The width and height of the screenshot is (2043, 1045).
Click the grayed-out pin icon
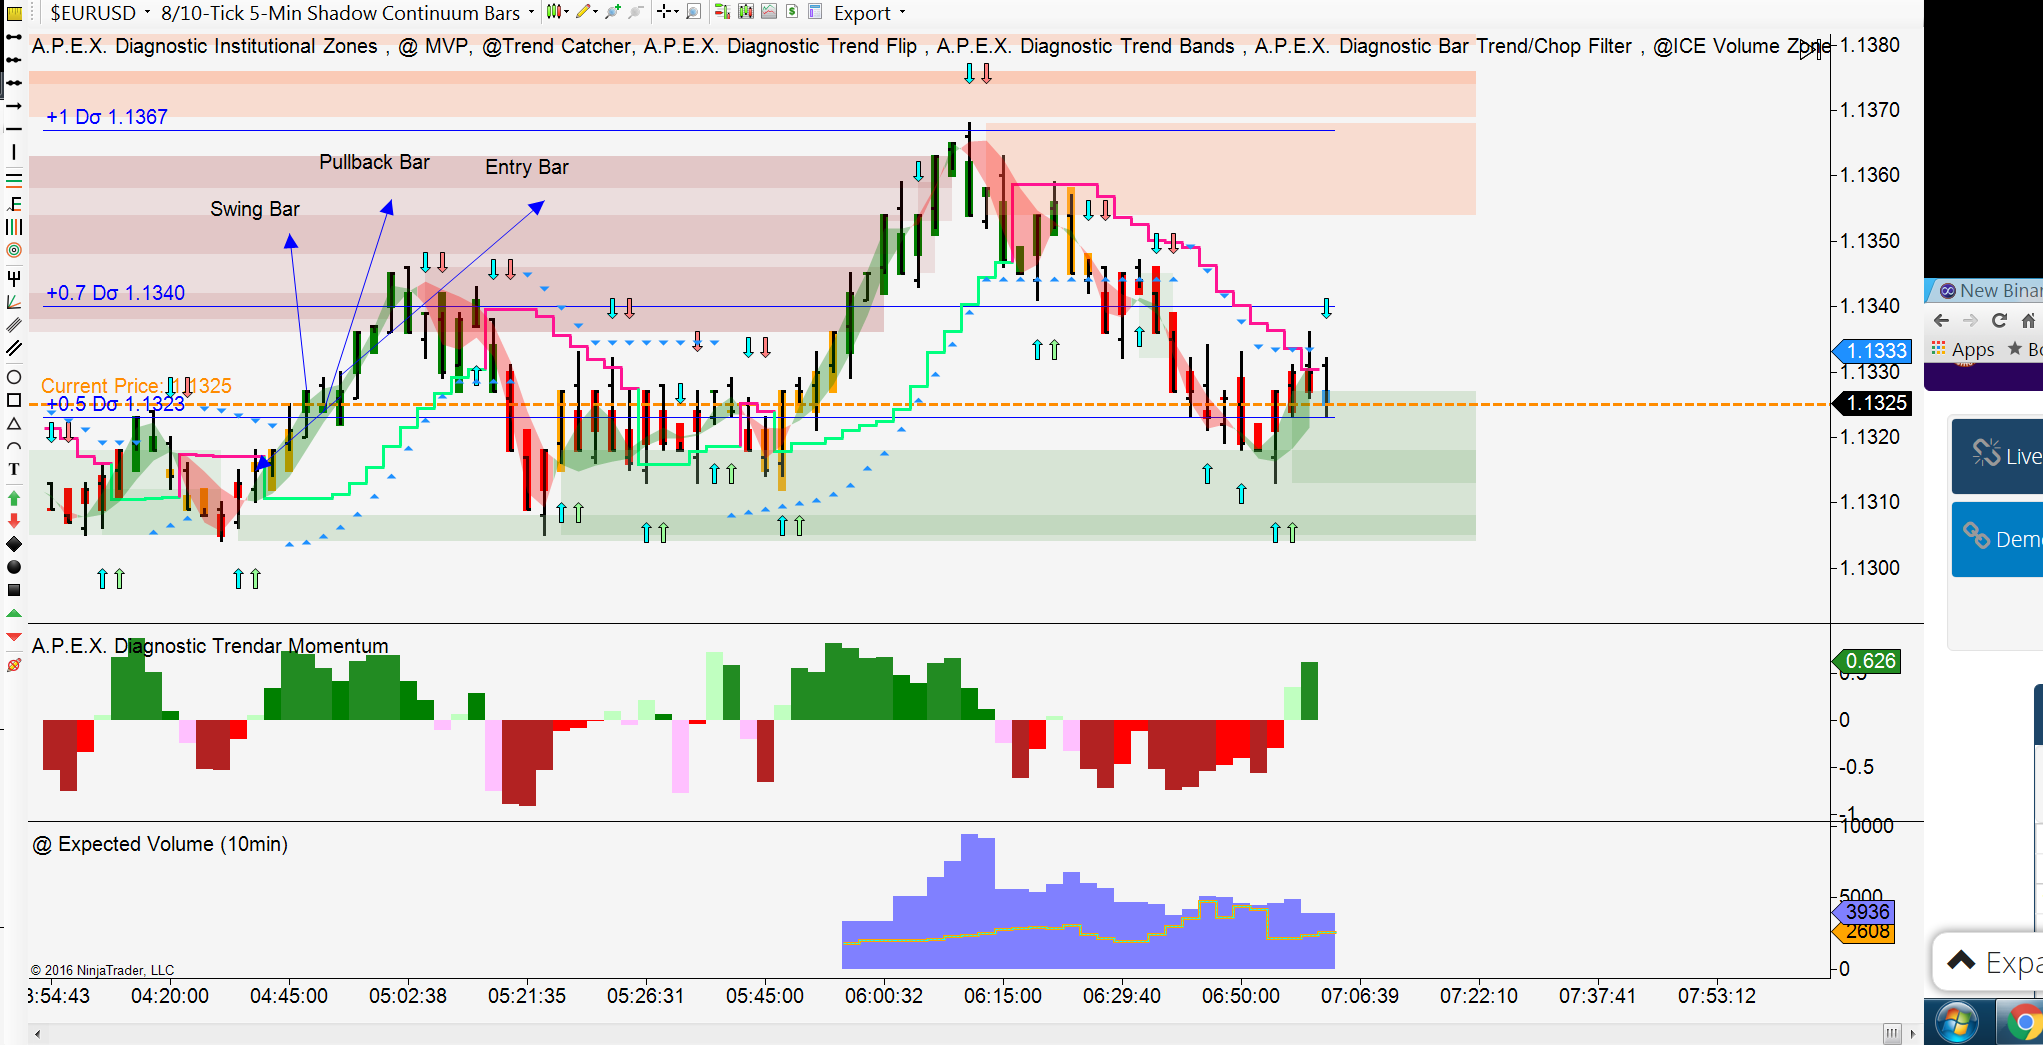pos(635,12)
